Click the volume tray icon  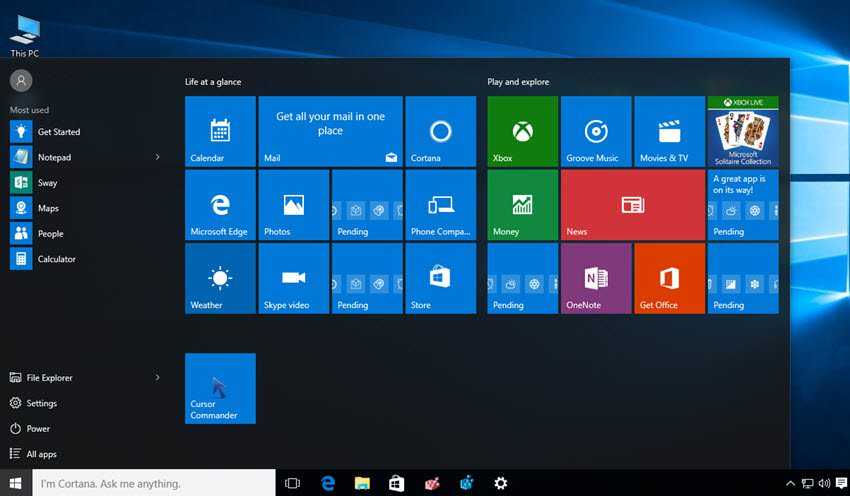[x=825, y=484]
